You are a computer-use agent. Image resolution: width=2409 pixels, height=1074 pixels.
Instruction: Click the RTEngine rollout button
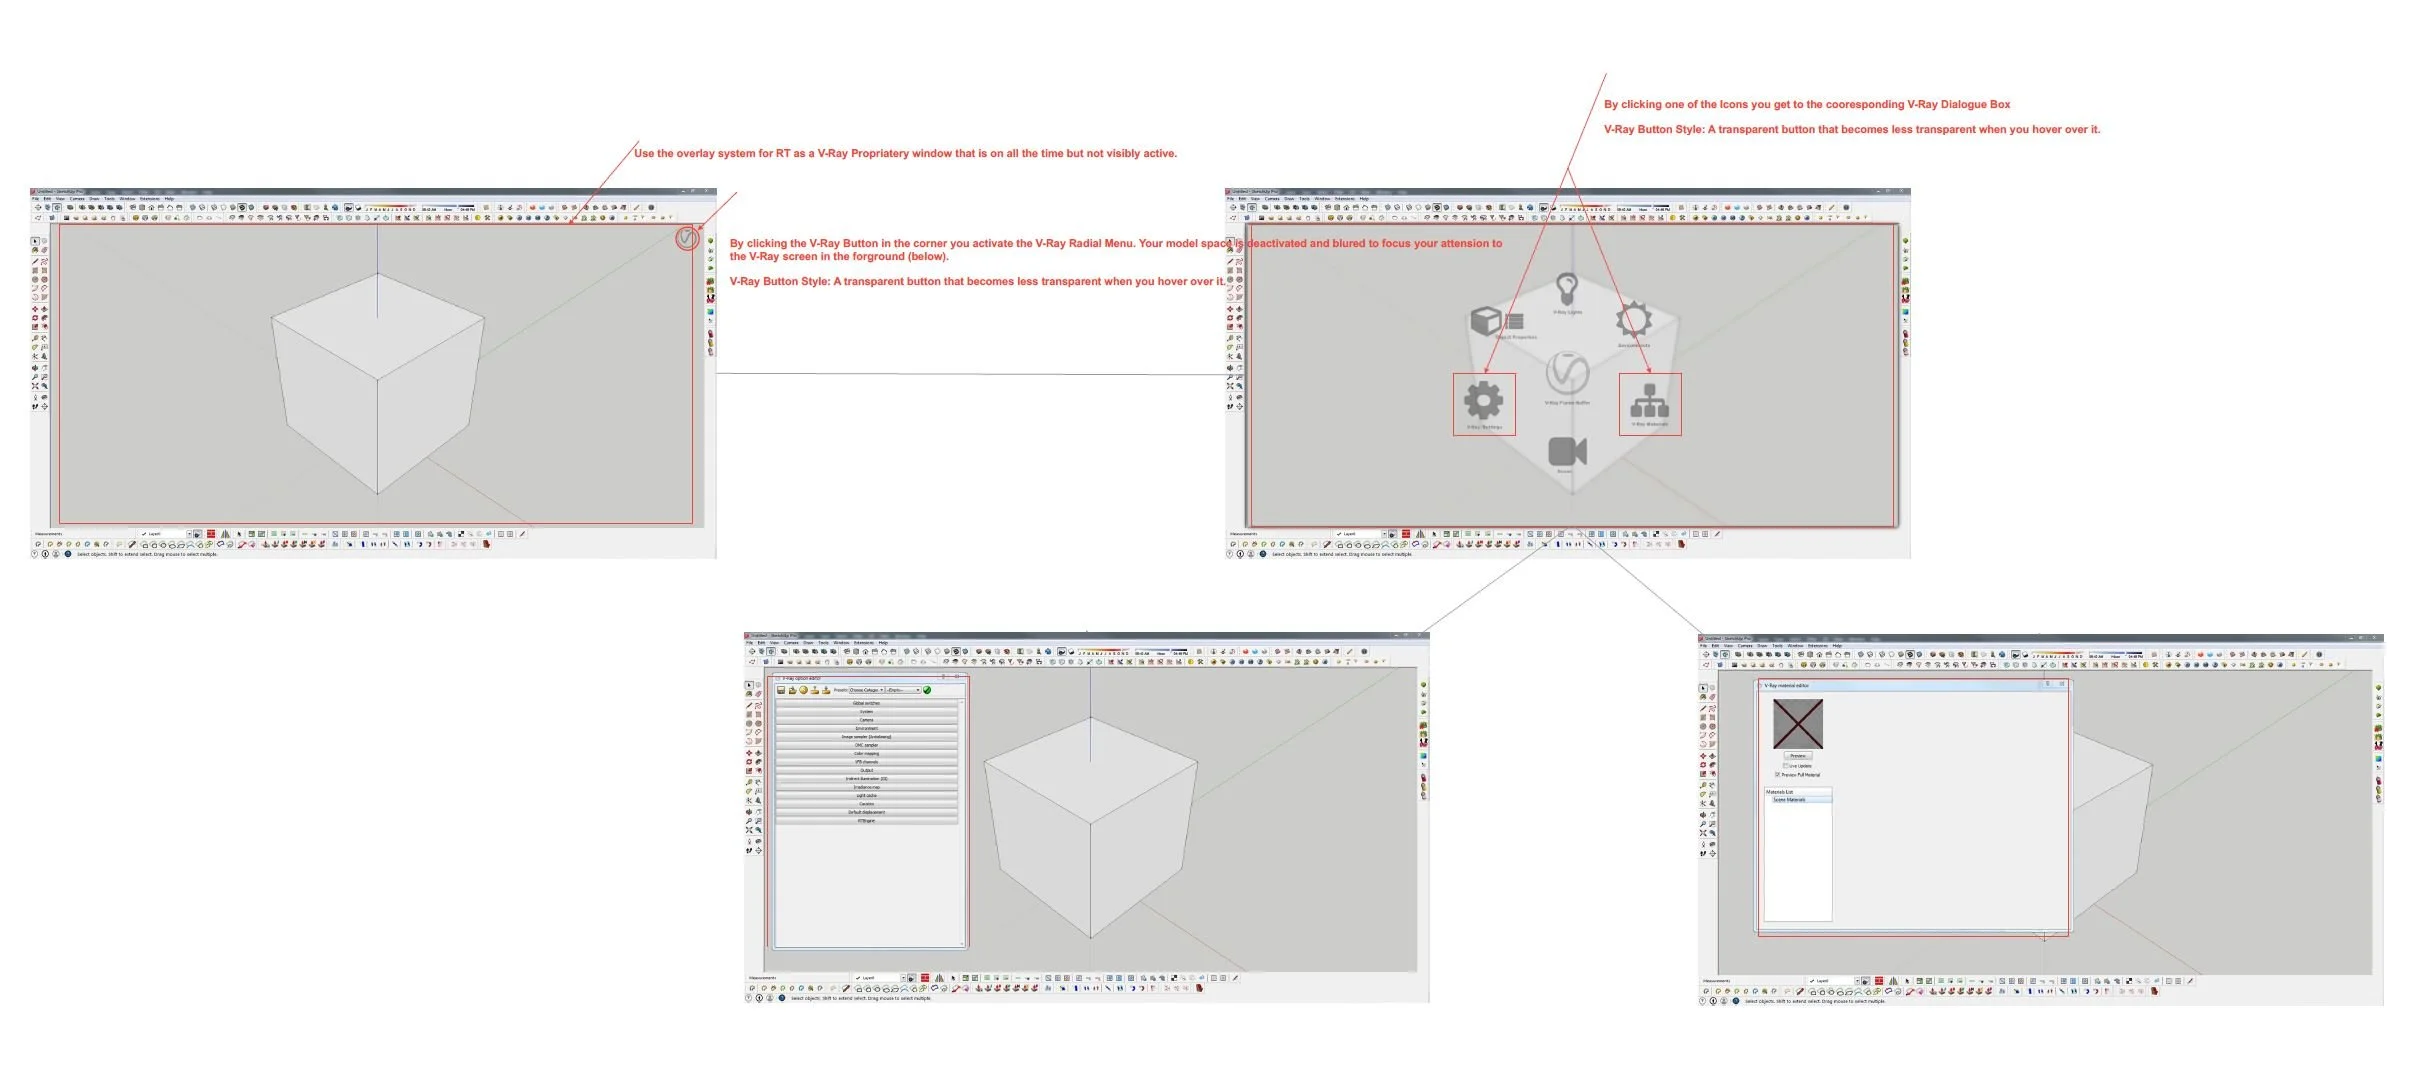[x=866, y=821]
